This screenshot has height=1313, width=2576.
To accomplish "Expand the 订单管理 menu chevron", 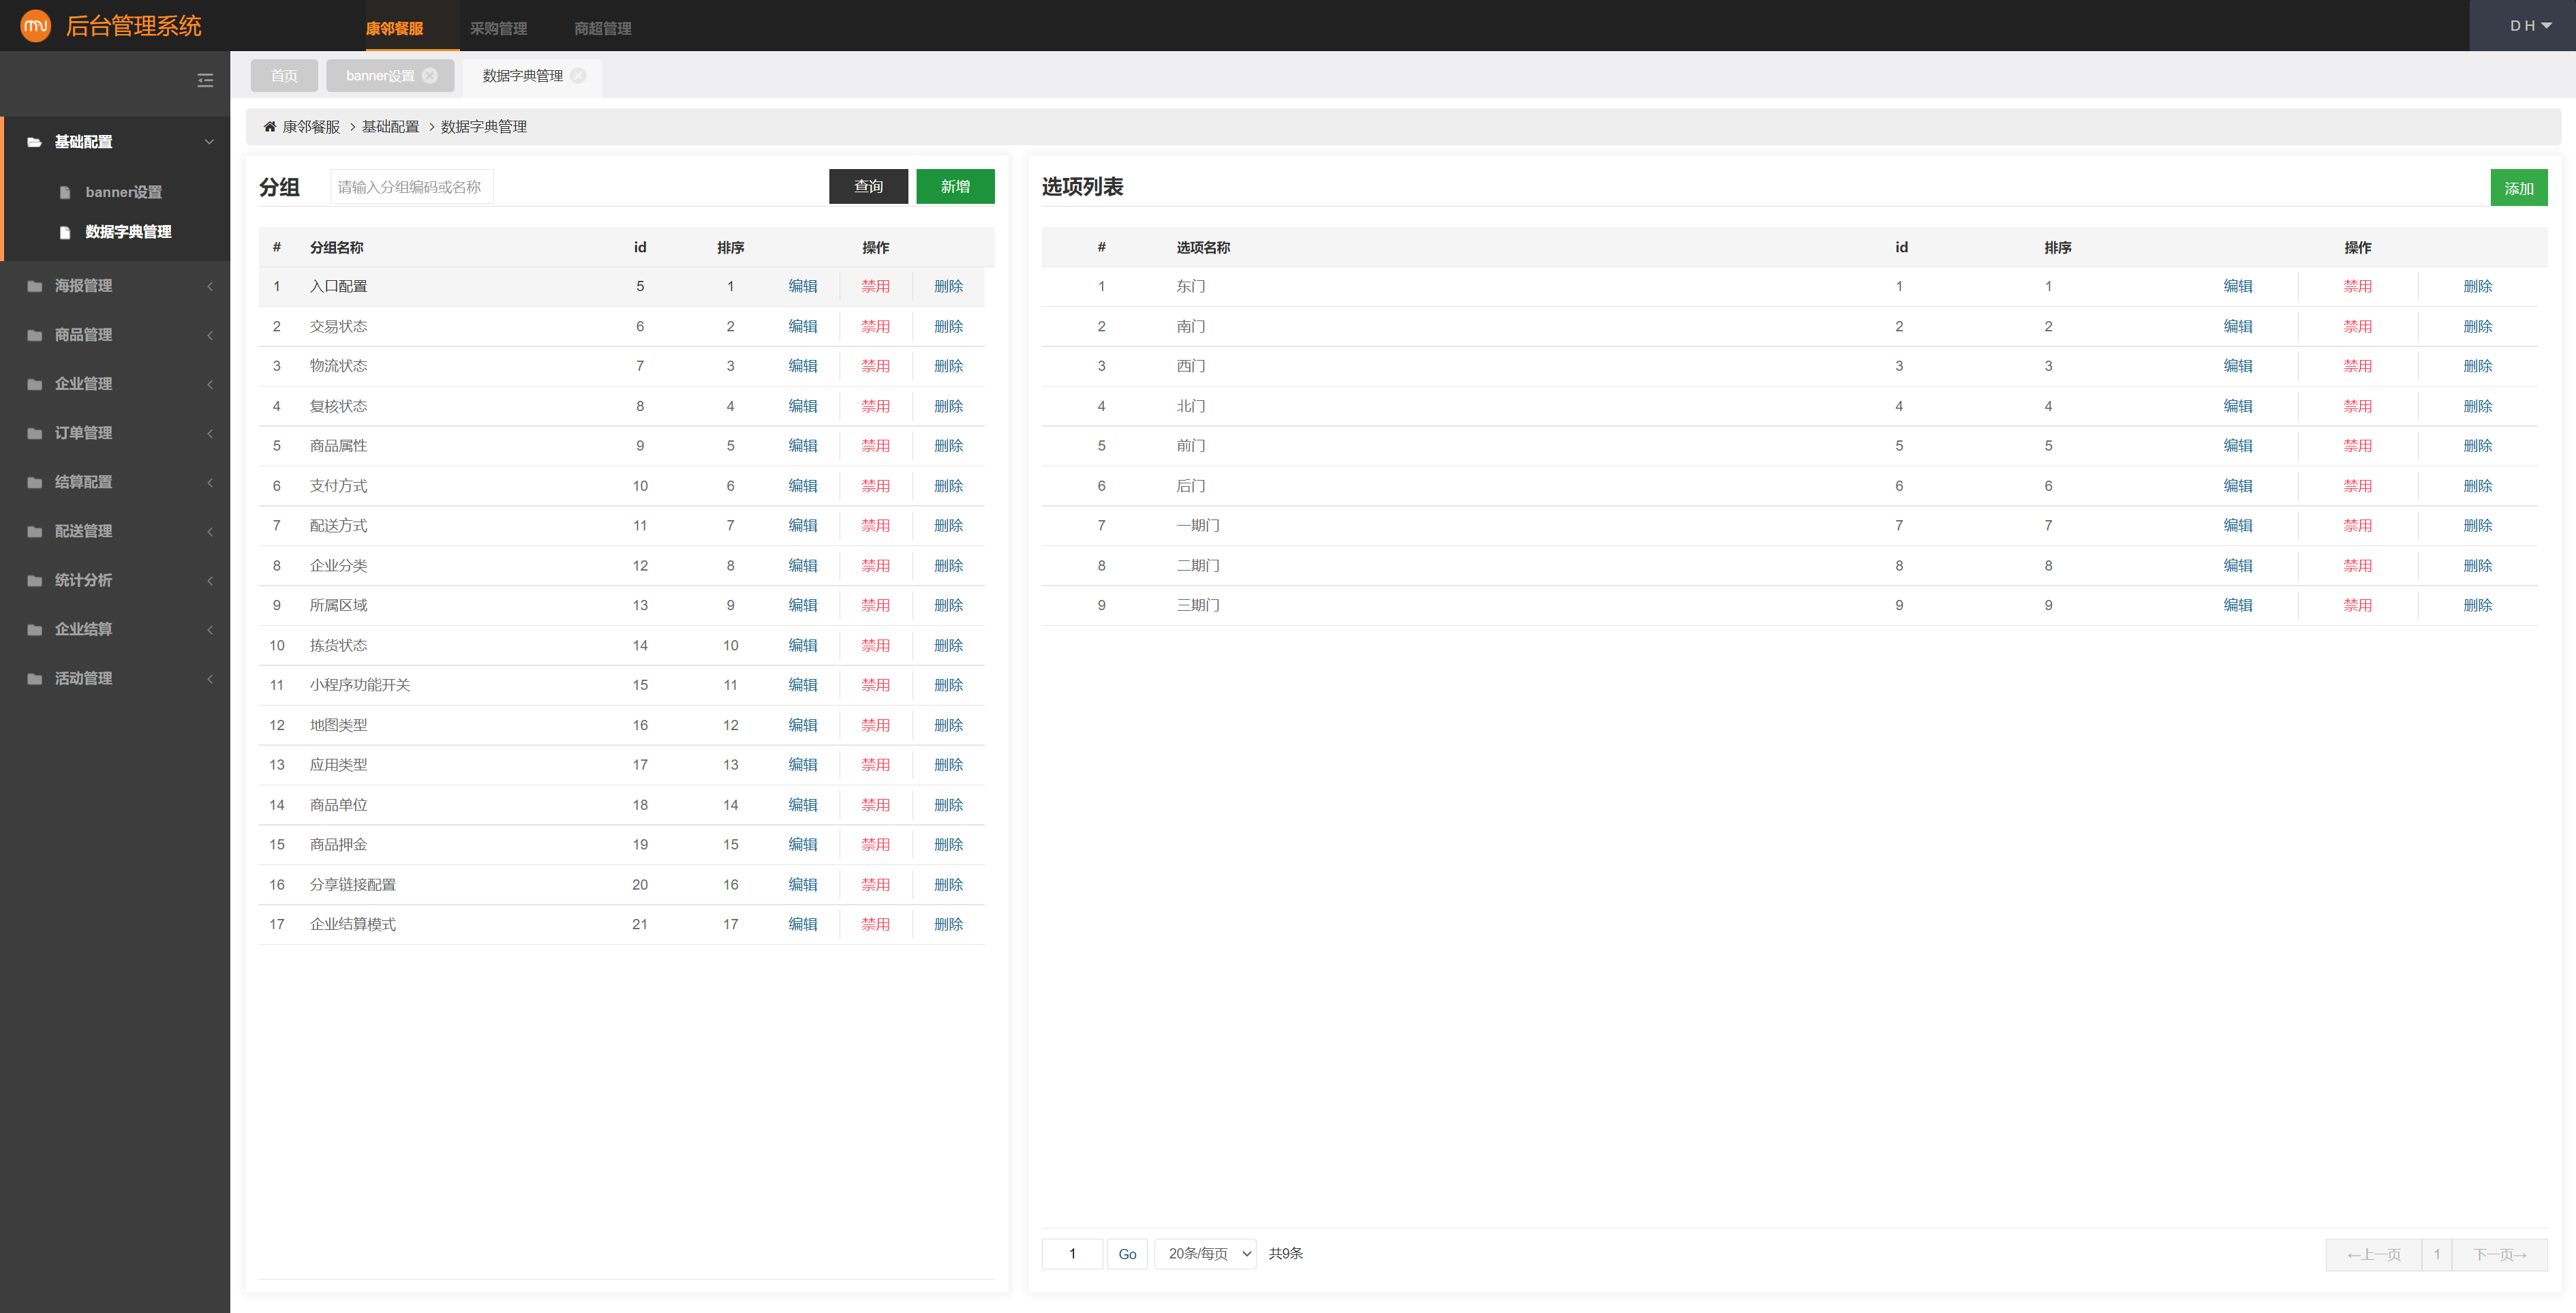I will pos(210,433).
